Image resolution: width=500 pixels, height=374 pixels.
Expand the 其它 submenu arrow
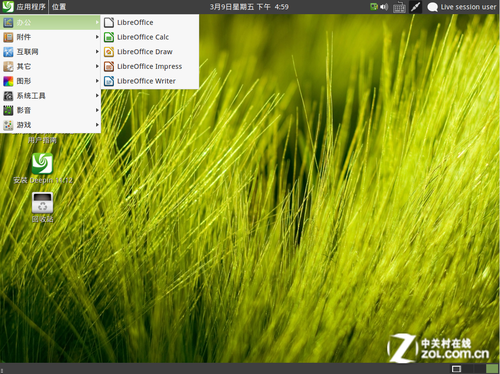pyautogui.click(x=97, y=66)
